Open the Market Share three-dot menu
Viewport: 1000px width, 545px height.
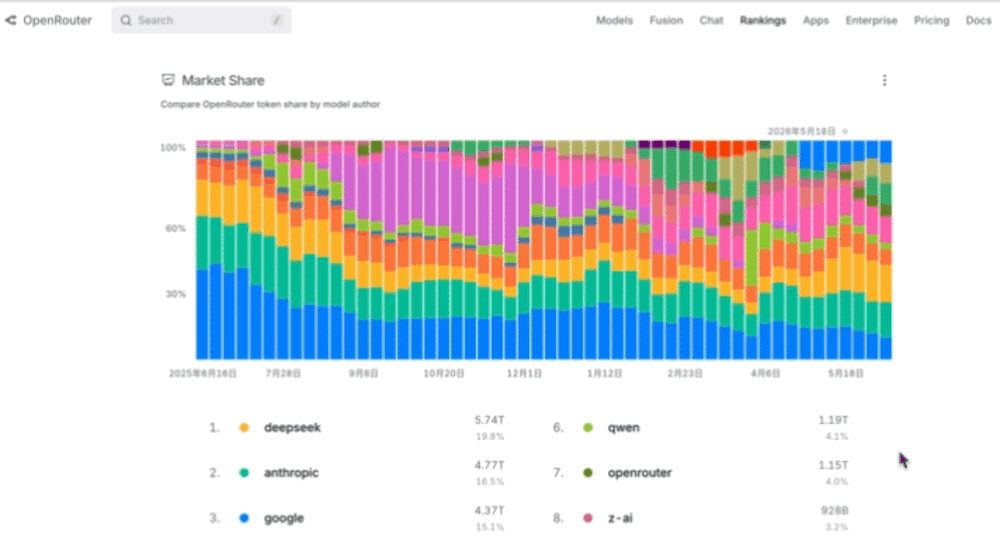click(884, 80)
